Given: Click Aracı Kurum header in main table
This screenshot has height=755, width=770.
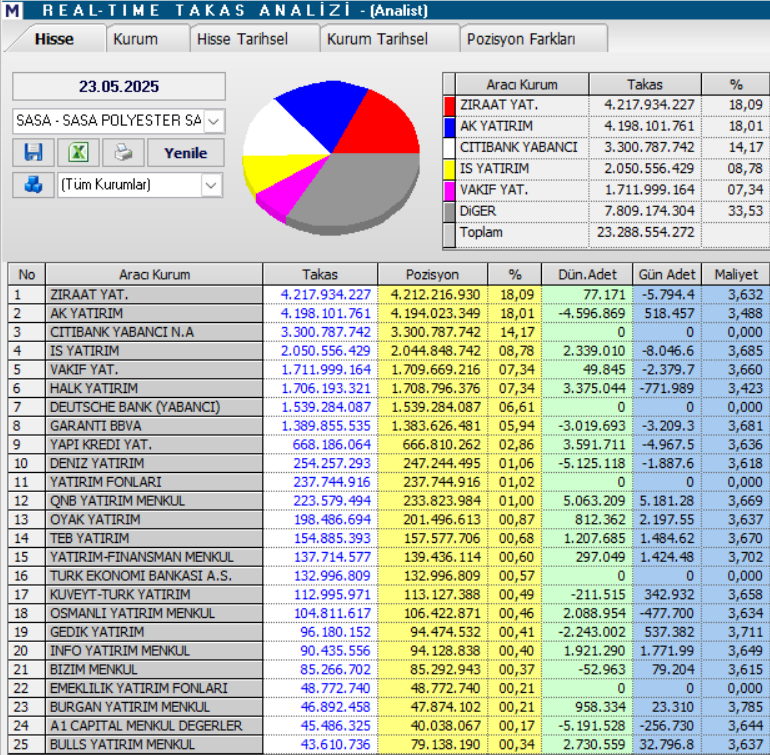Looking at the screenshot, I should [x=154, y=275].
